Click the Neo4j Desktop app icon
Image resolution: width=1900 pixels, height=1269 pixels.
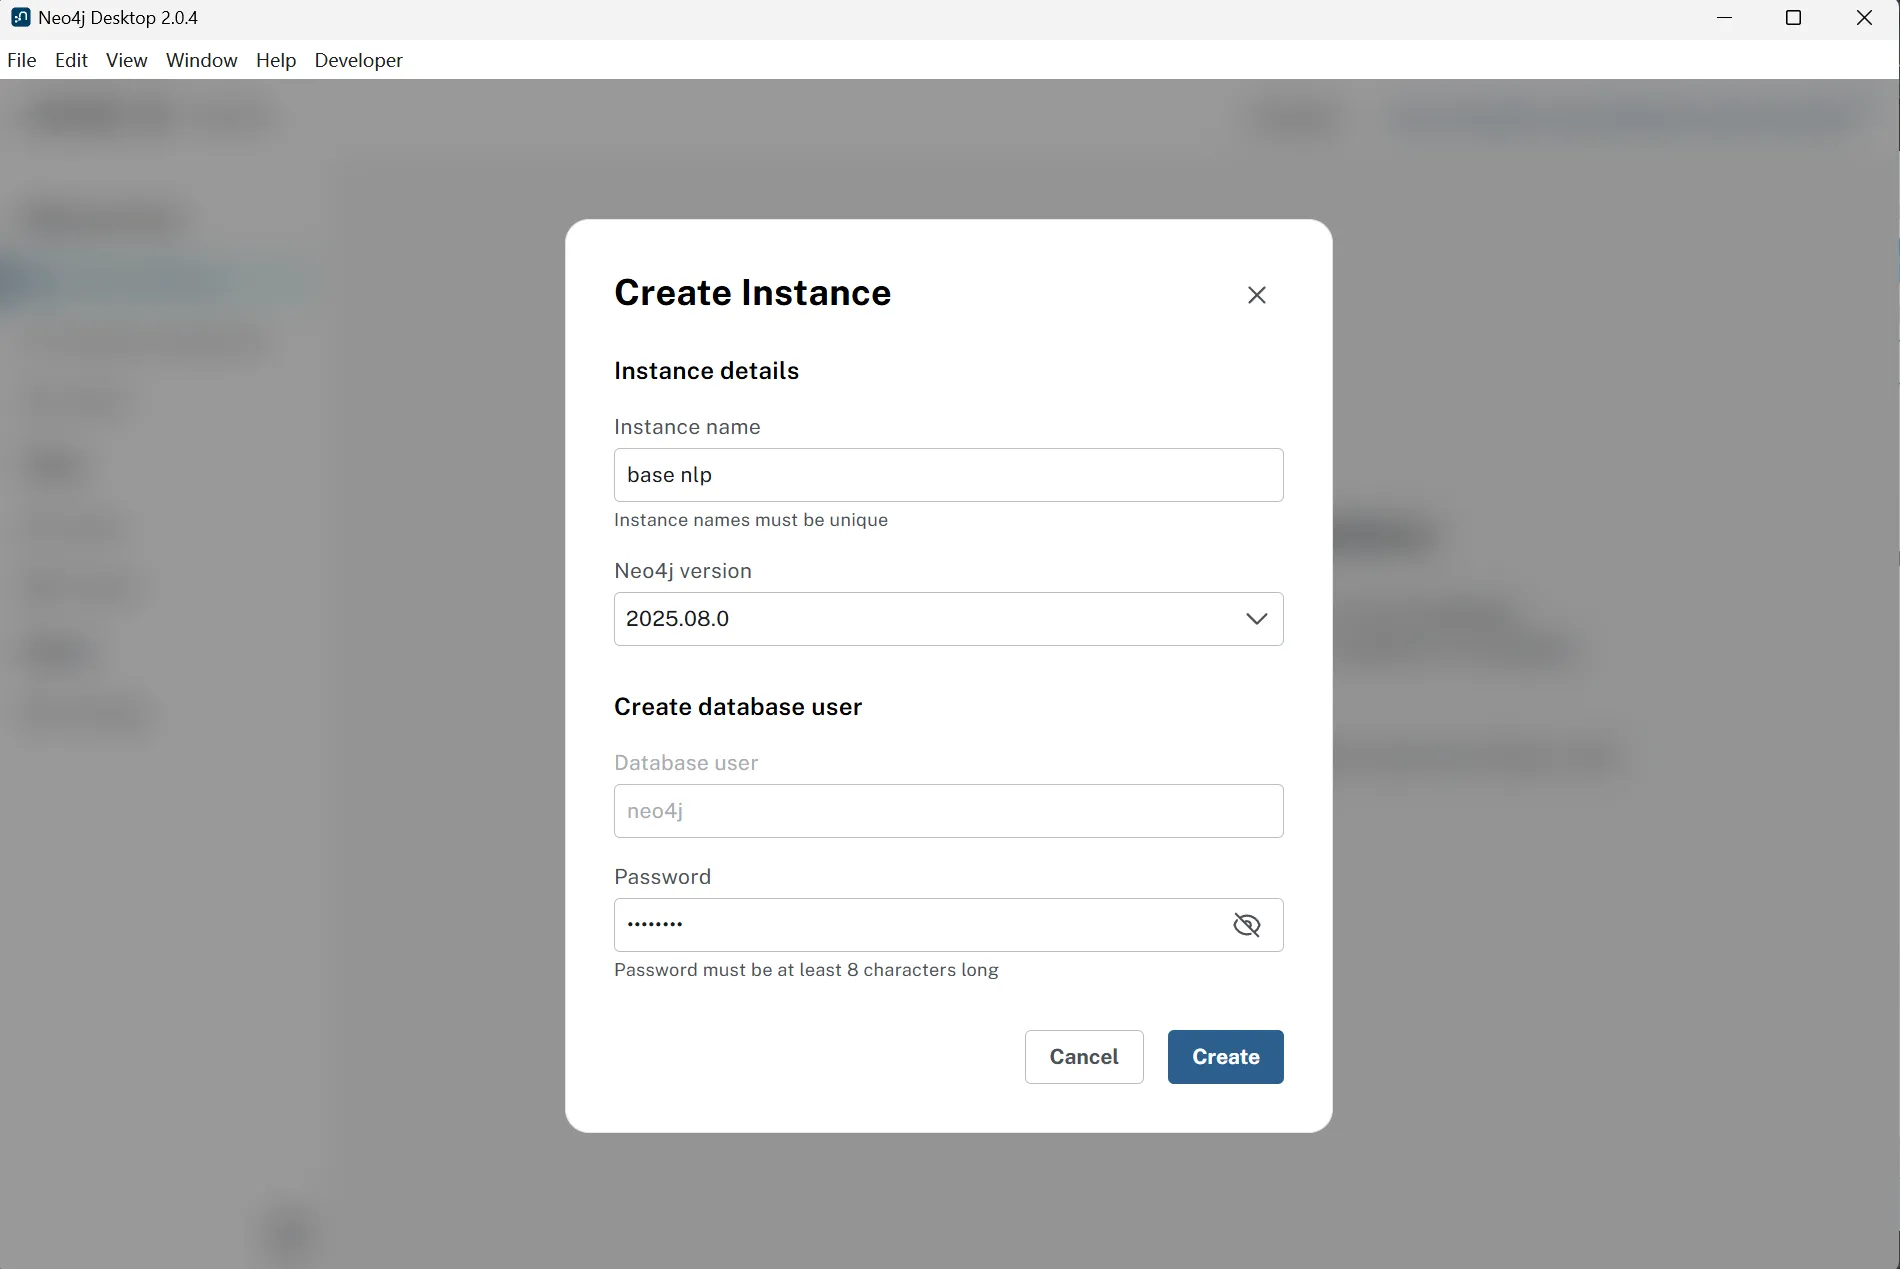(20, 18)
